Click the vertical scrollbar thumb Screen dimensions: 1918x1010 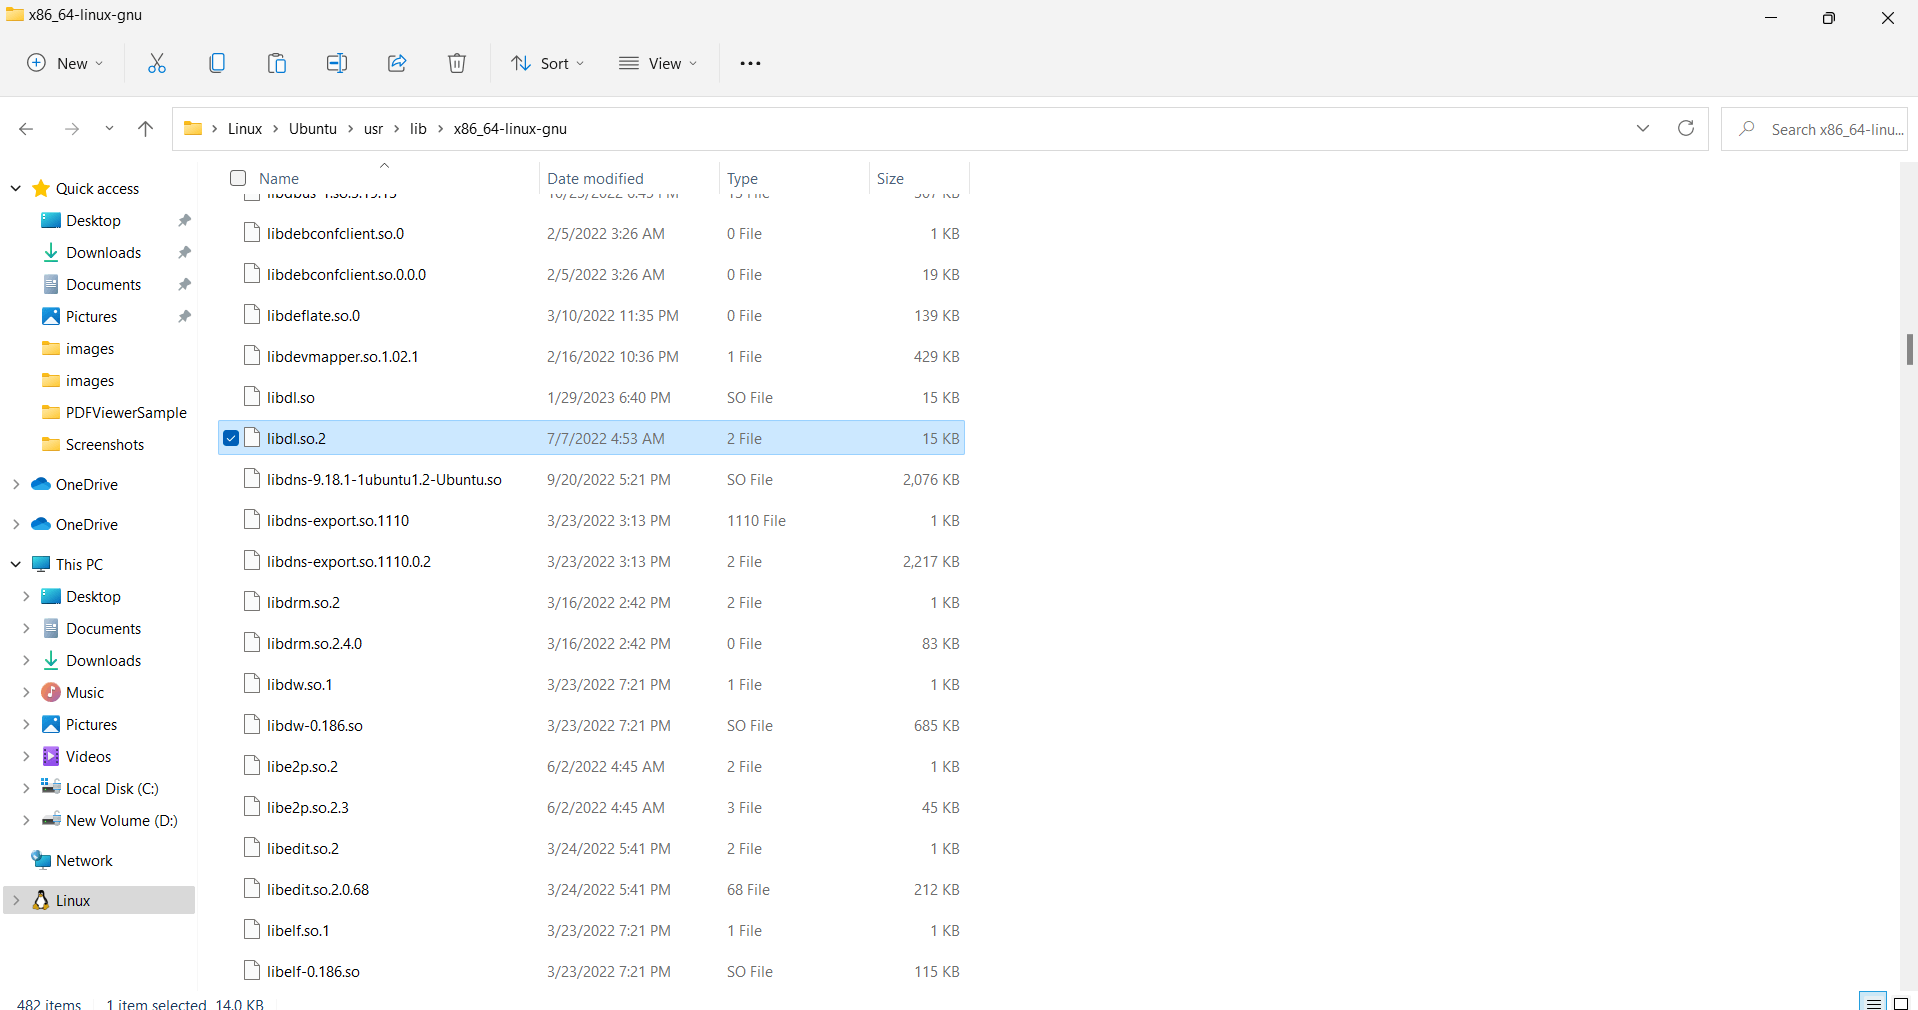click(x=1909, y=350)
